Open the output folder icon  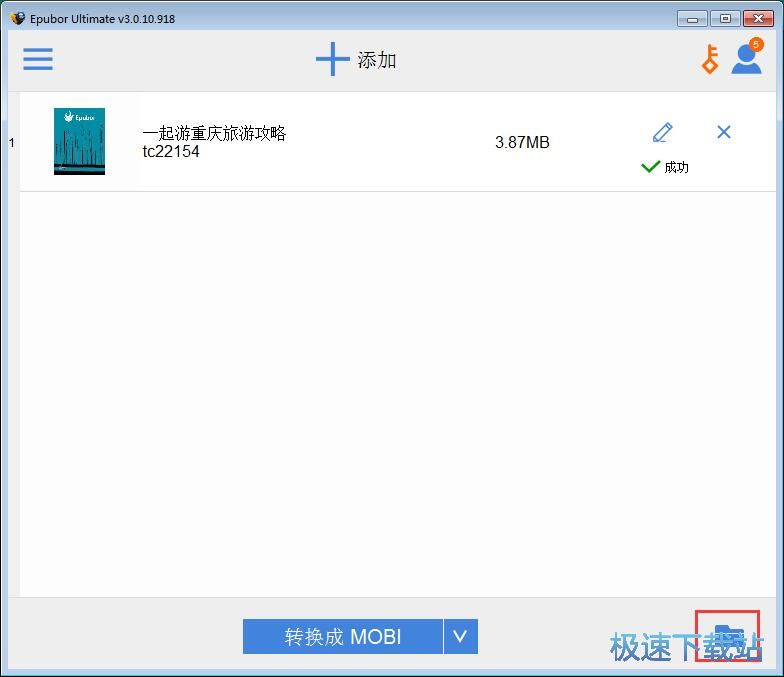728,636
